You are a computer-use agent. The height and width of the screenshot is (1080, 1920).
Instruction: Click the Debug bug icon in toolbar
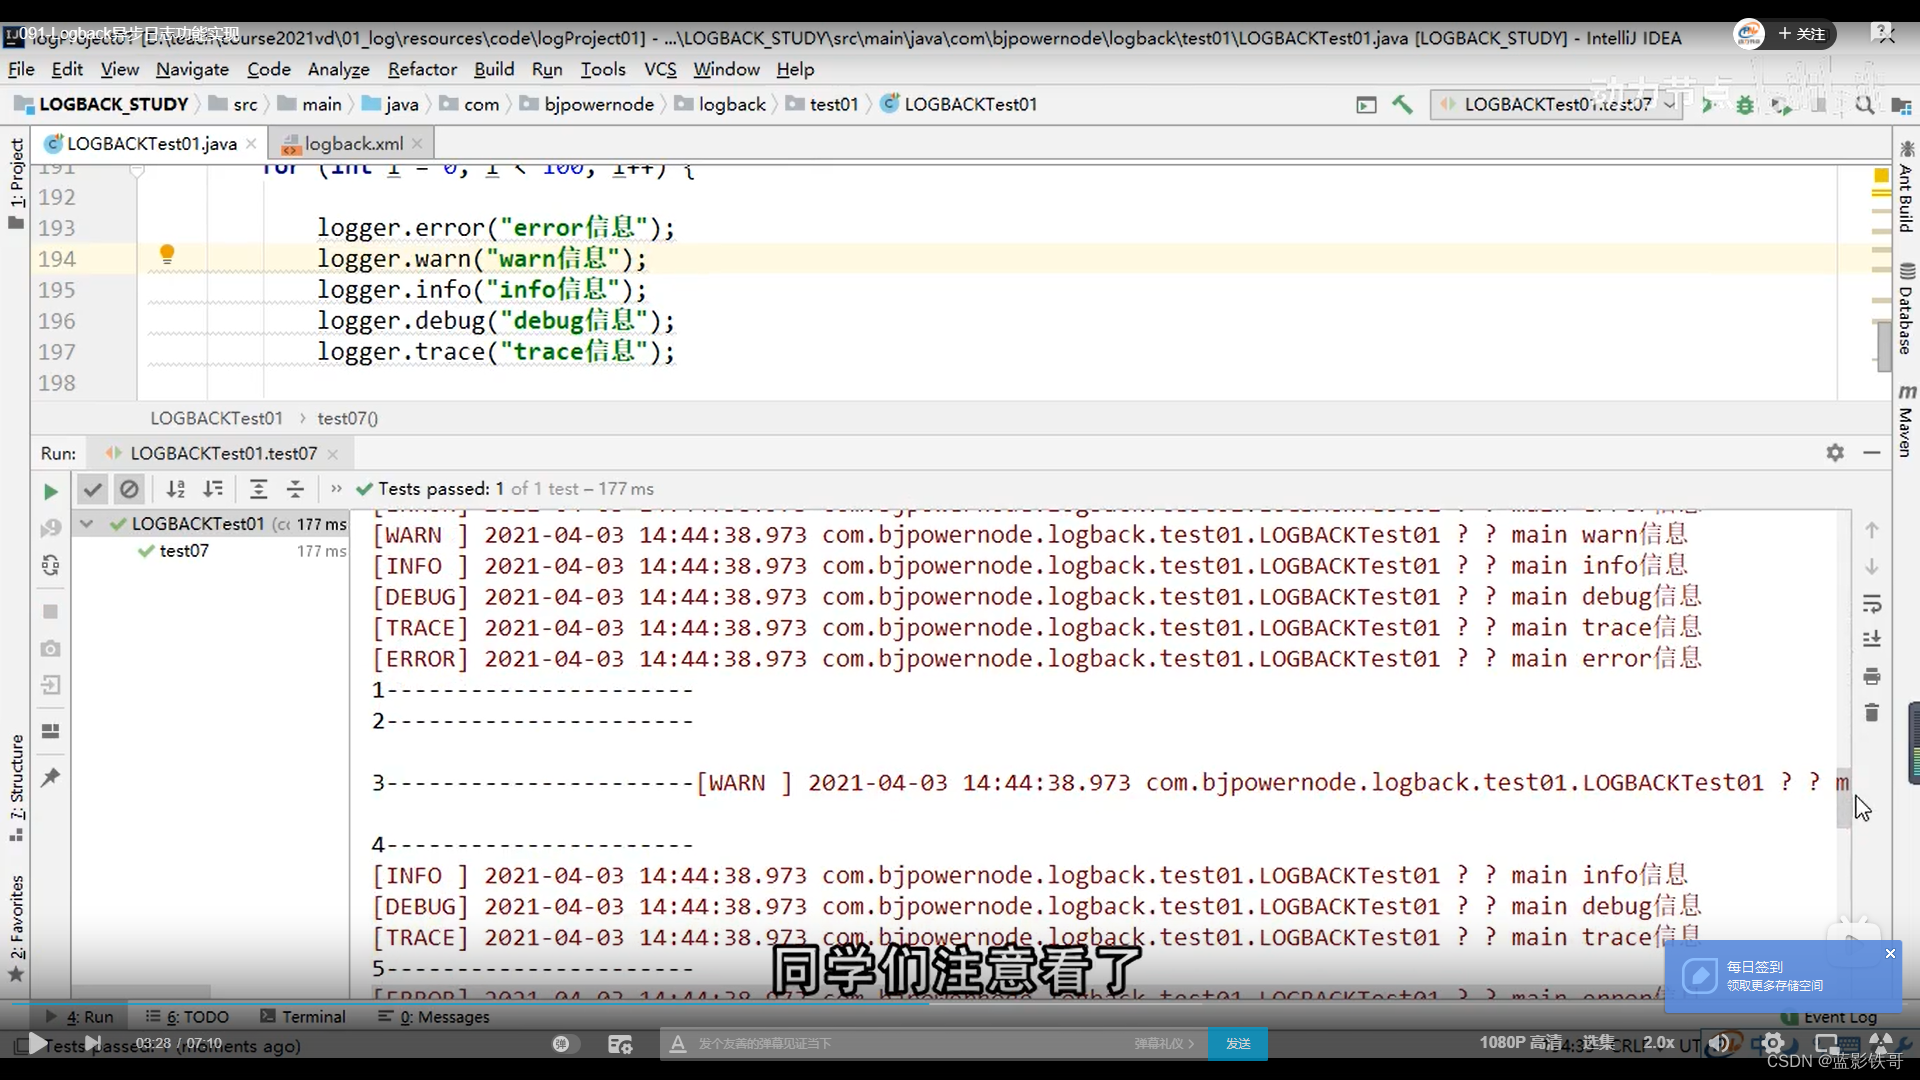click(1745, 104)
